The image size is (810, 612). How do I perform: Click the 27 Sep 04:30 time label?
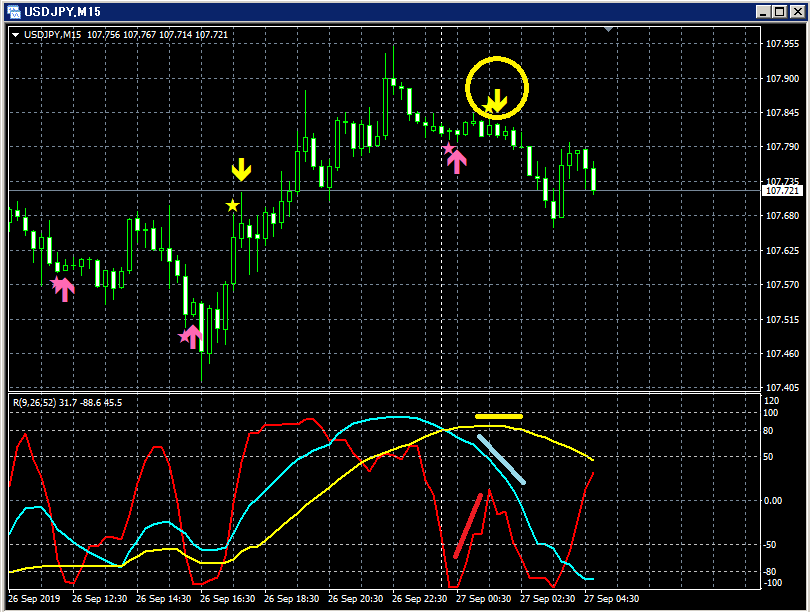pyautogui.click(x=612, y=599)
